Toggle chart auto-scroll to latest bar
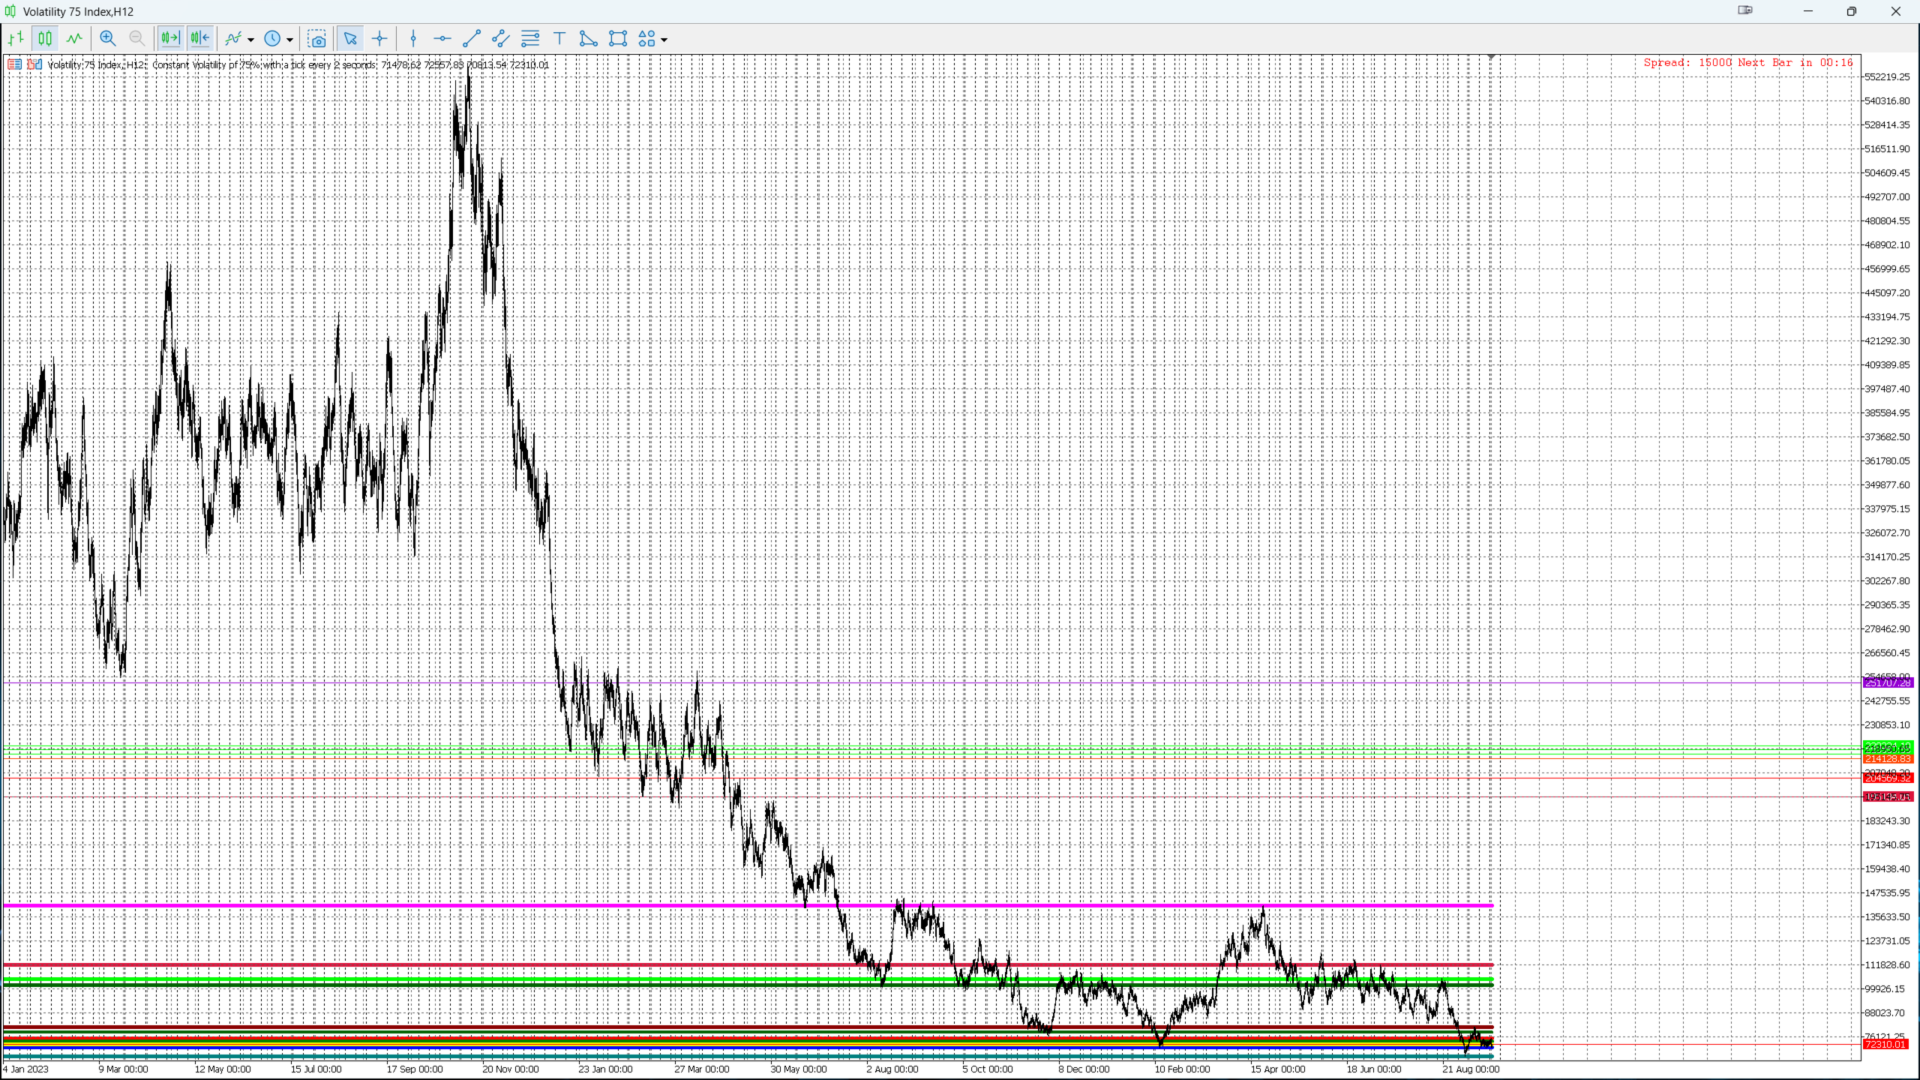The height and width of the screenshot is (1080, 1920). (x=170, y=39)
